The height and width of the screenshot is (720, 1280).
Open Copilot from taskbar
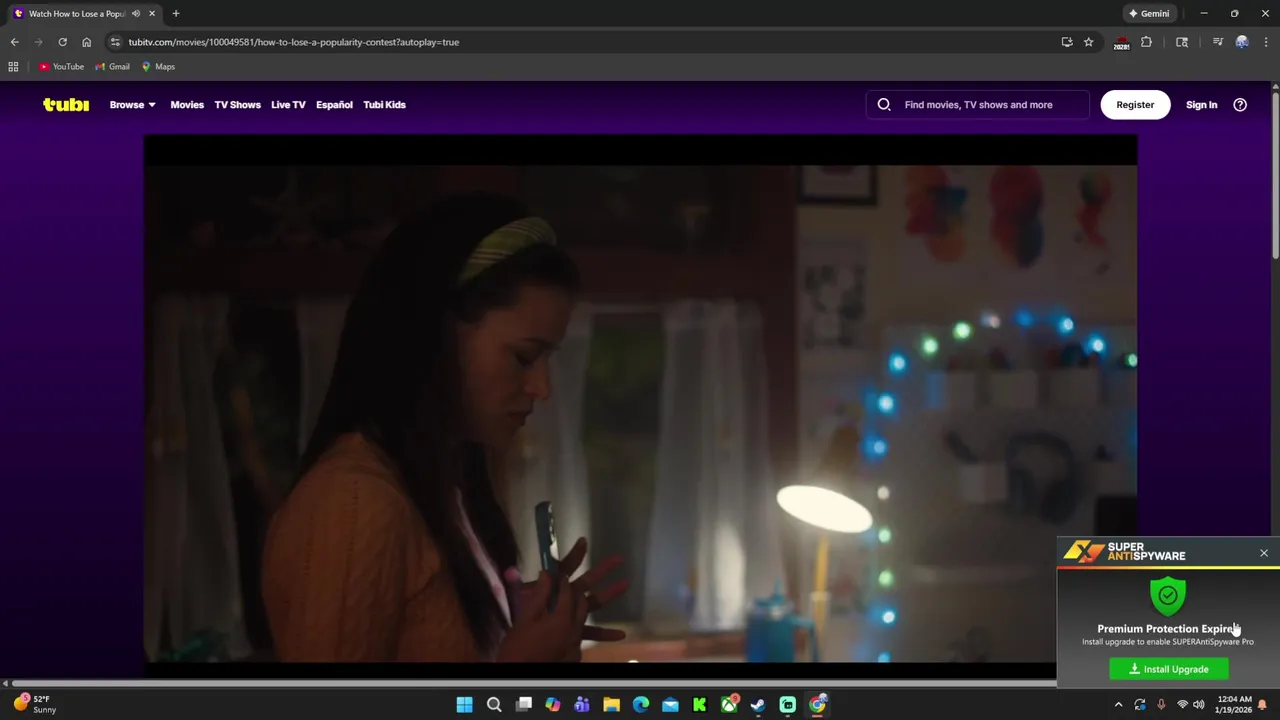[553, 705]
